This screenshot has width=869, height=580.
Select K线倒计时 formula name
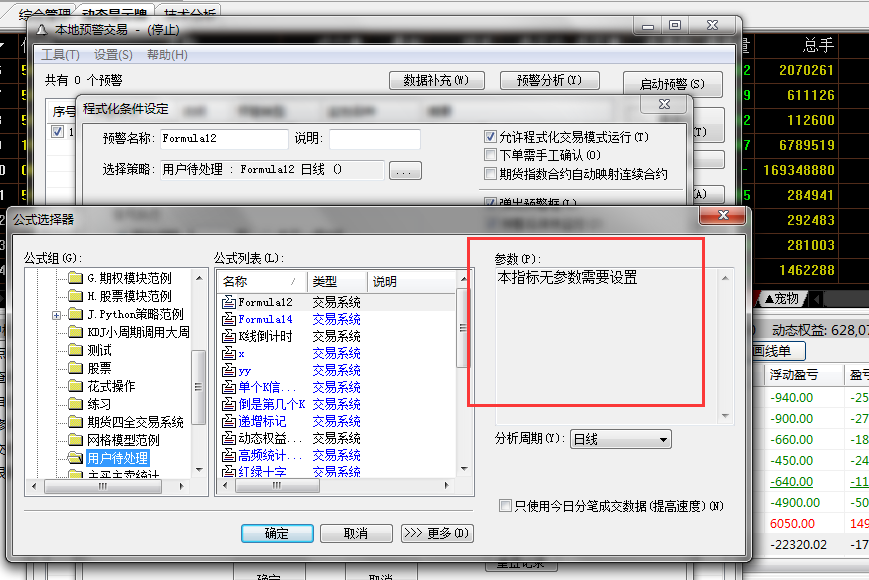265,336
